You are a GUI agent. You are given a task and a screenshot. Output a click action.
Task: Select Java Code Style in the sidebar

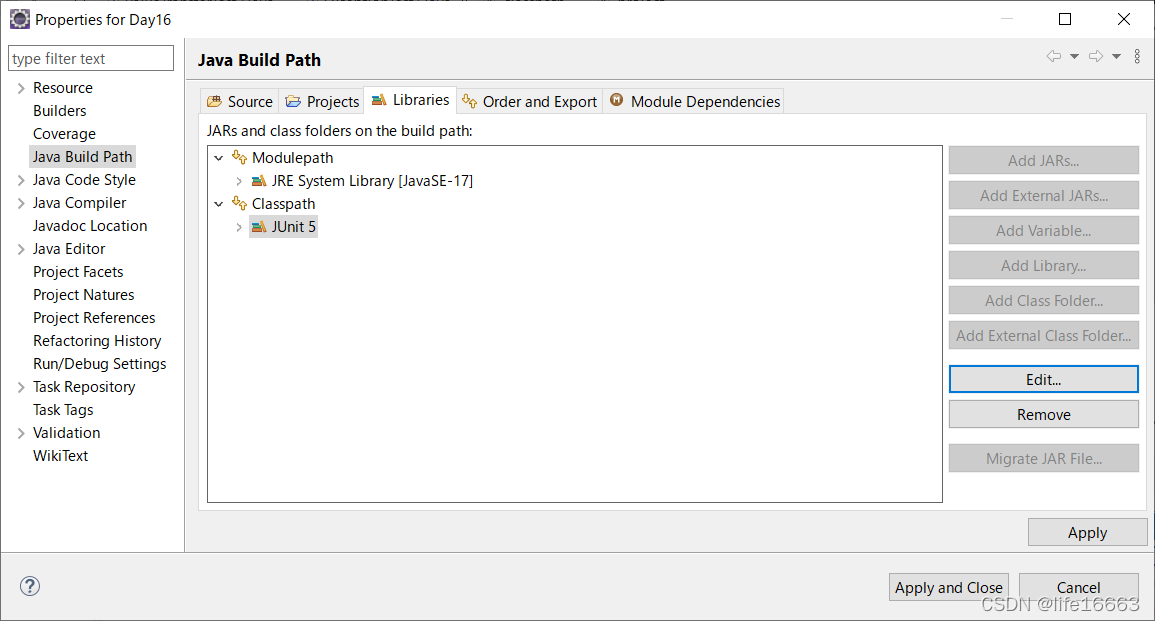point(84,179)
